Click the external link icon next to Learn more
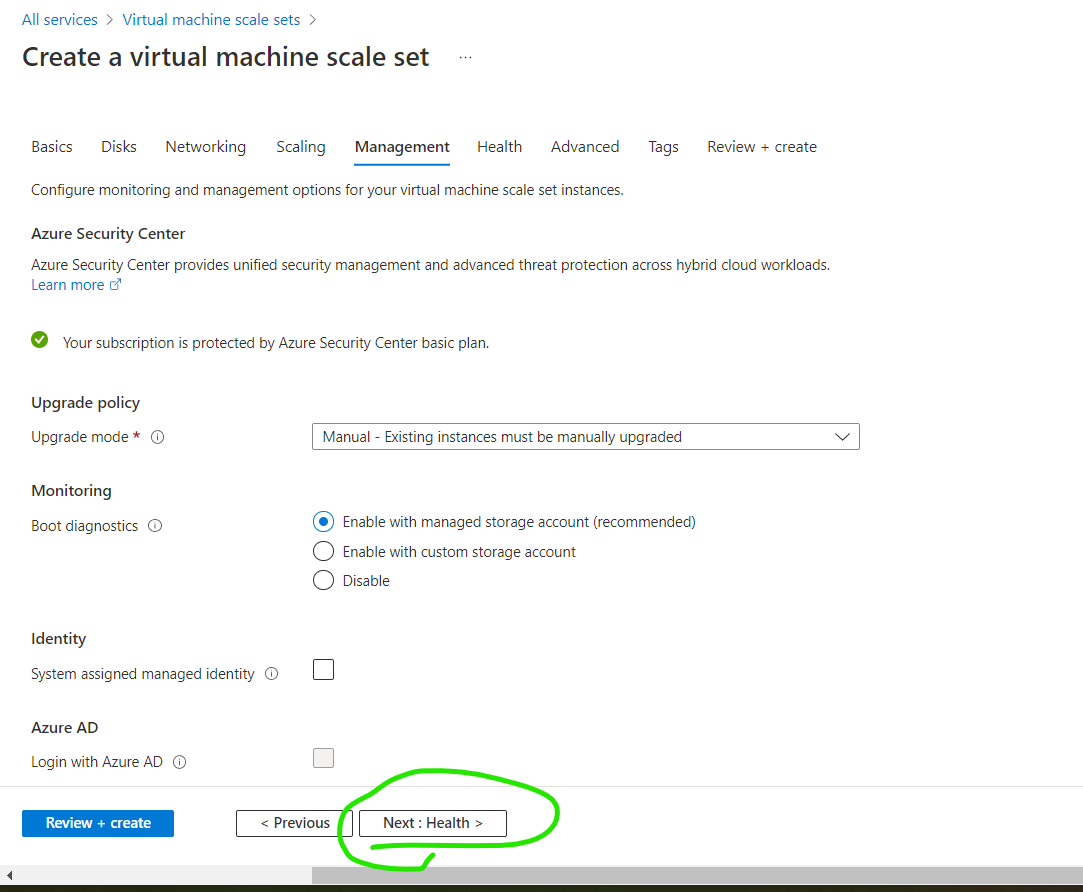 click(115, 284)
